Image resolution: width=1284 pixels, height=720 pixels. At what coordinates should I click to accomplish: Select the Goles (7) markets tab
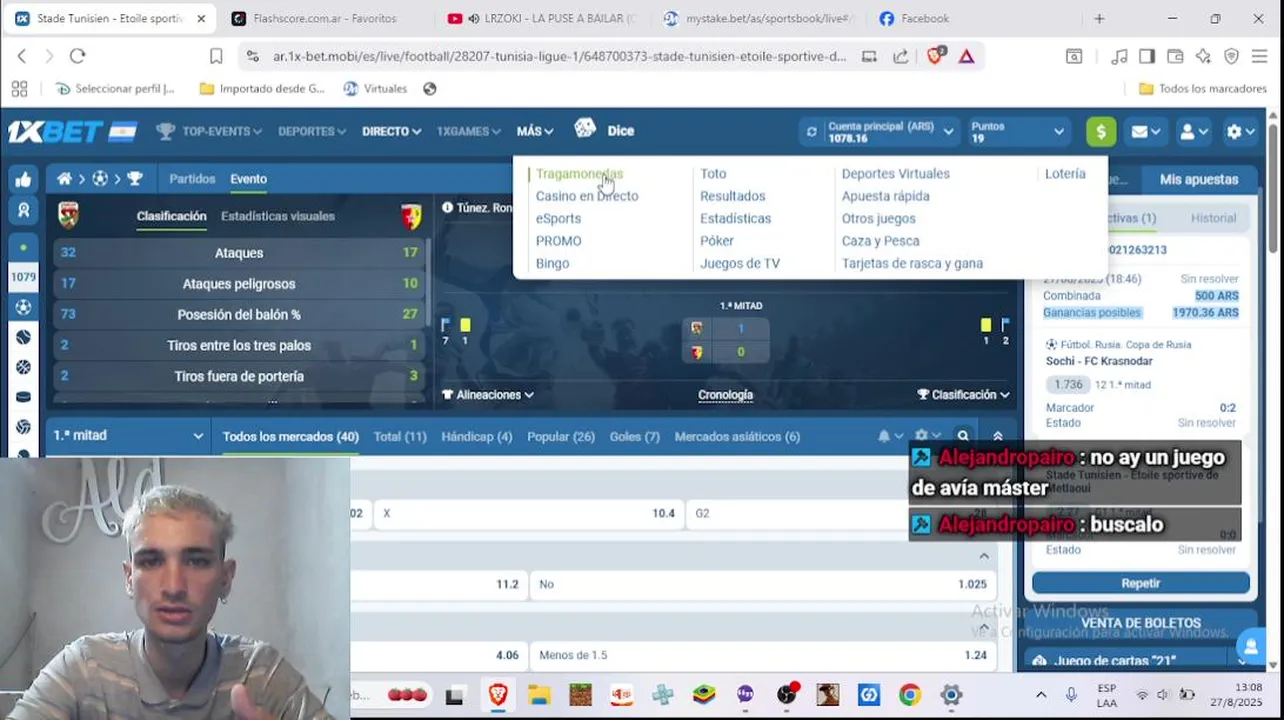tap(635, 436)
